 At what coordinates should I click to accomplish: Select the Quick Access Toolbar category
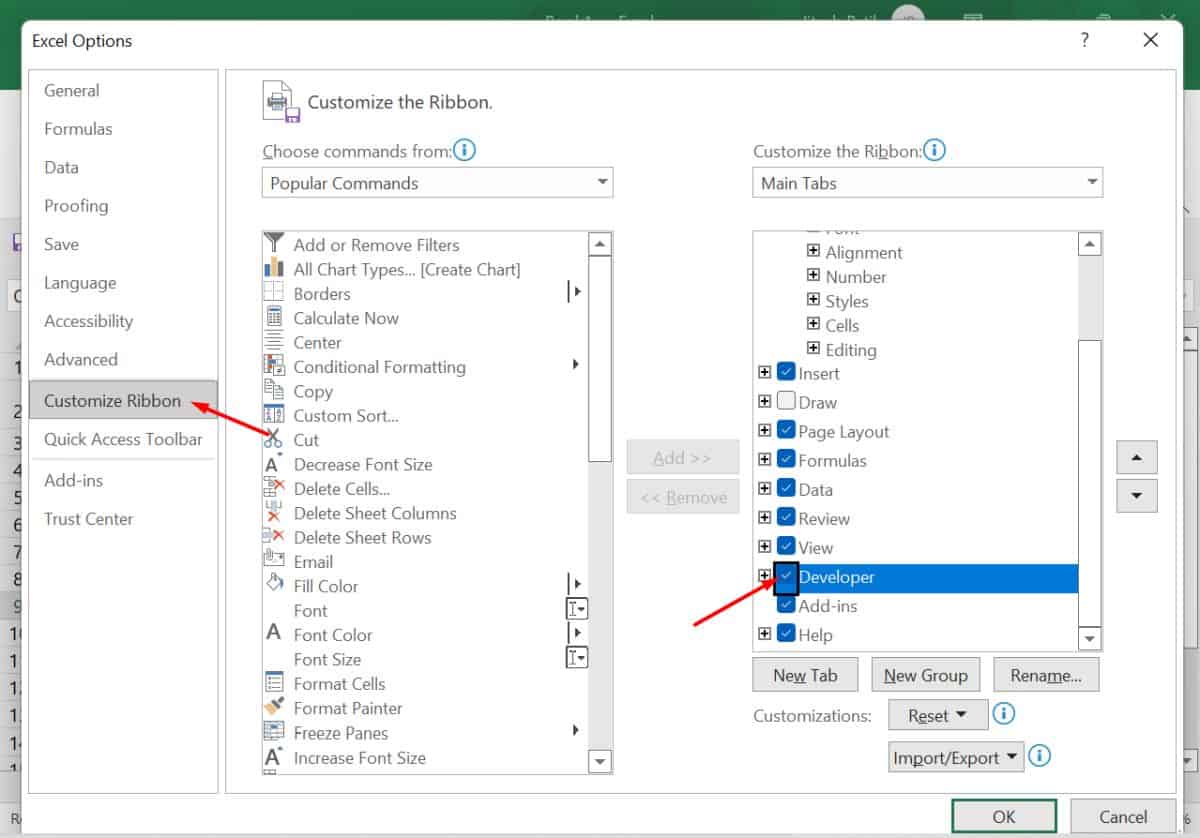[122, 440]
